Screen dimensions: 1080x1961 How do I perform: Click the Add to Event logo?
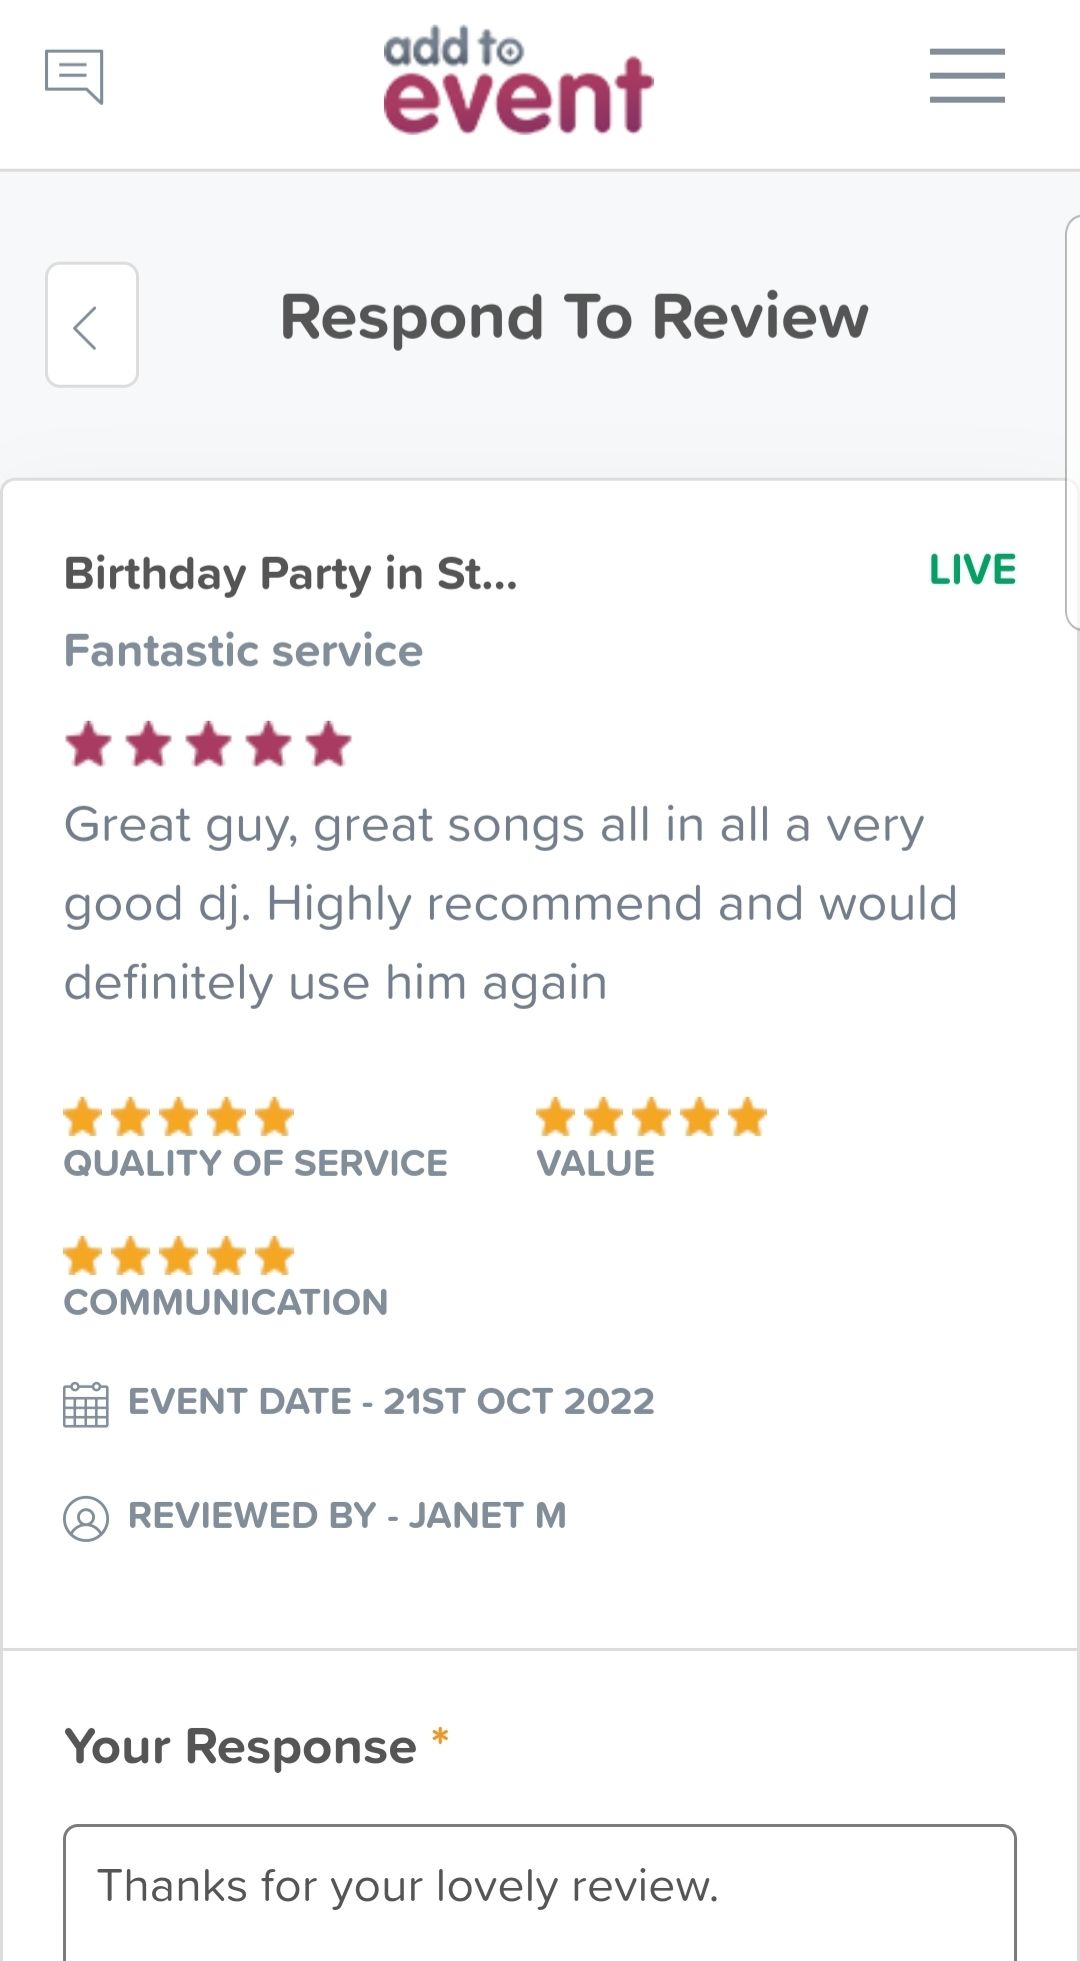pos(518,81)
